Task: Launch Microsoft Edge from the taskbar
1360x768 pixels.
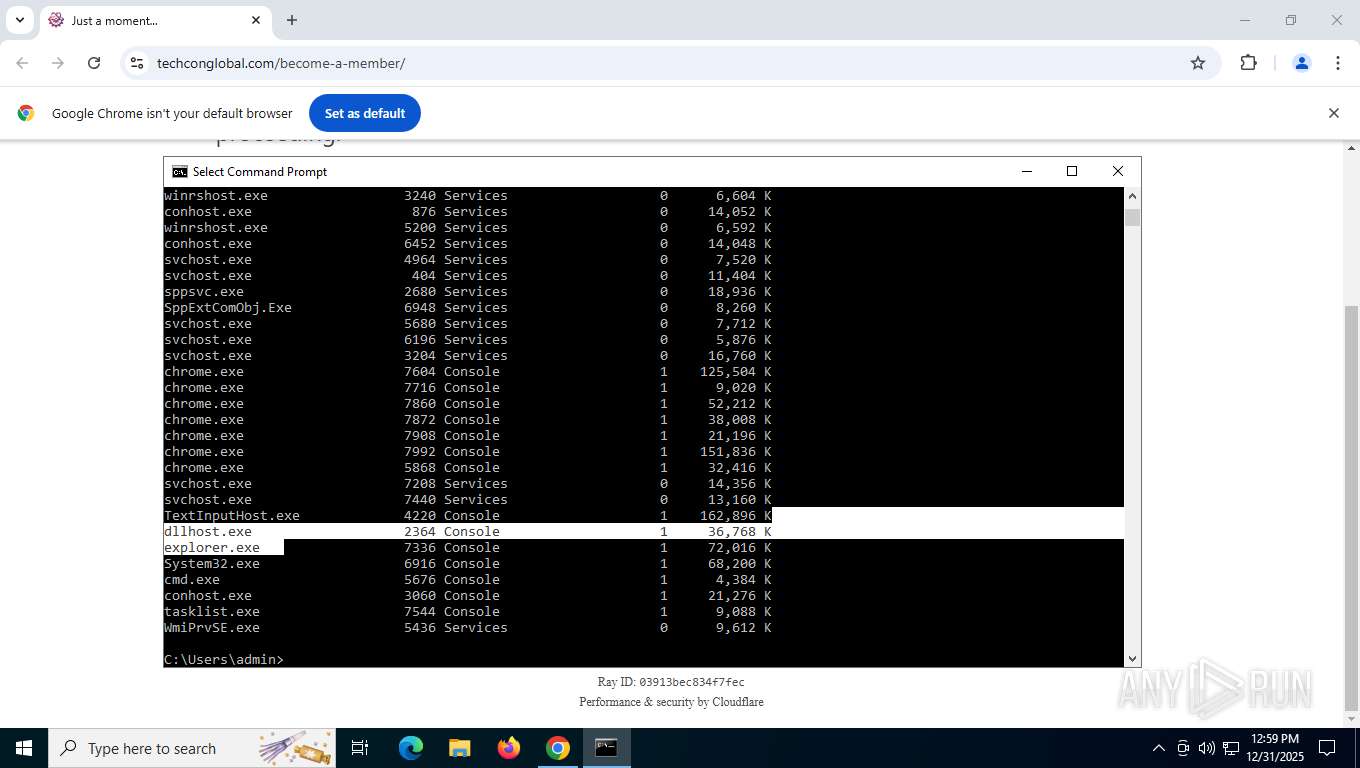Action: coord(411,748)
